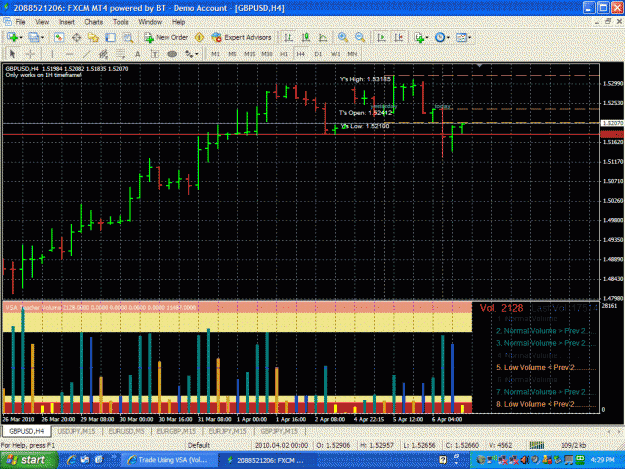This screenshot has width=625, height=469.
Task: Open the Periods clock dropdown
Action: coord(442,37)
